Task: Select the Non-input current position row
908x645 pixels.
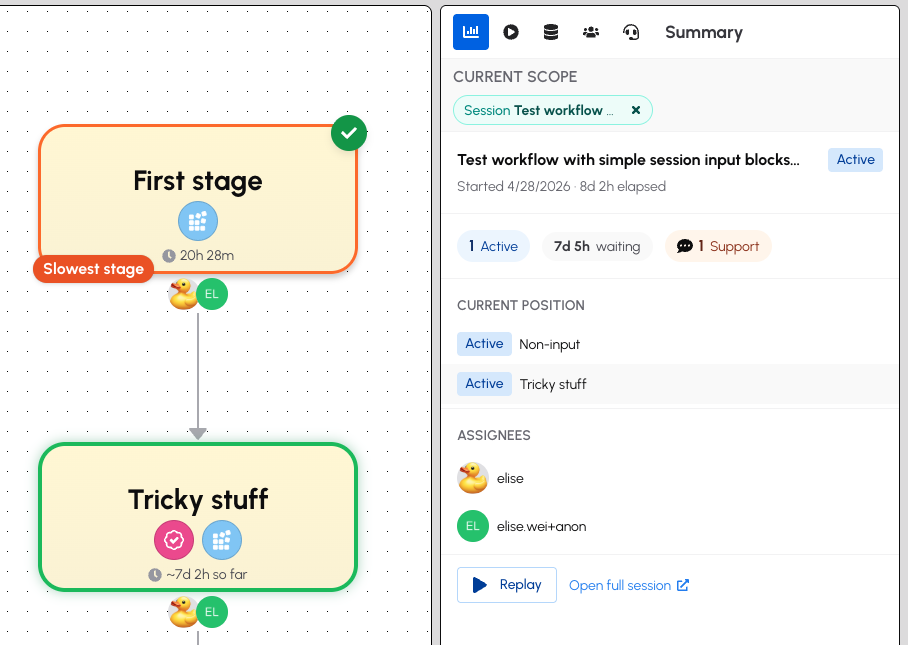Action: tap(671, 344)
